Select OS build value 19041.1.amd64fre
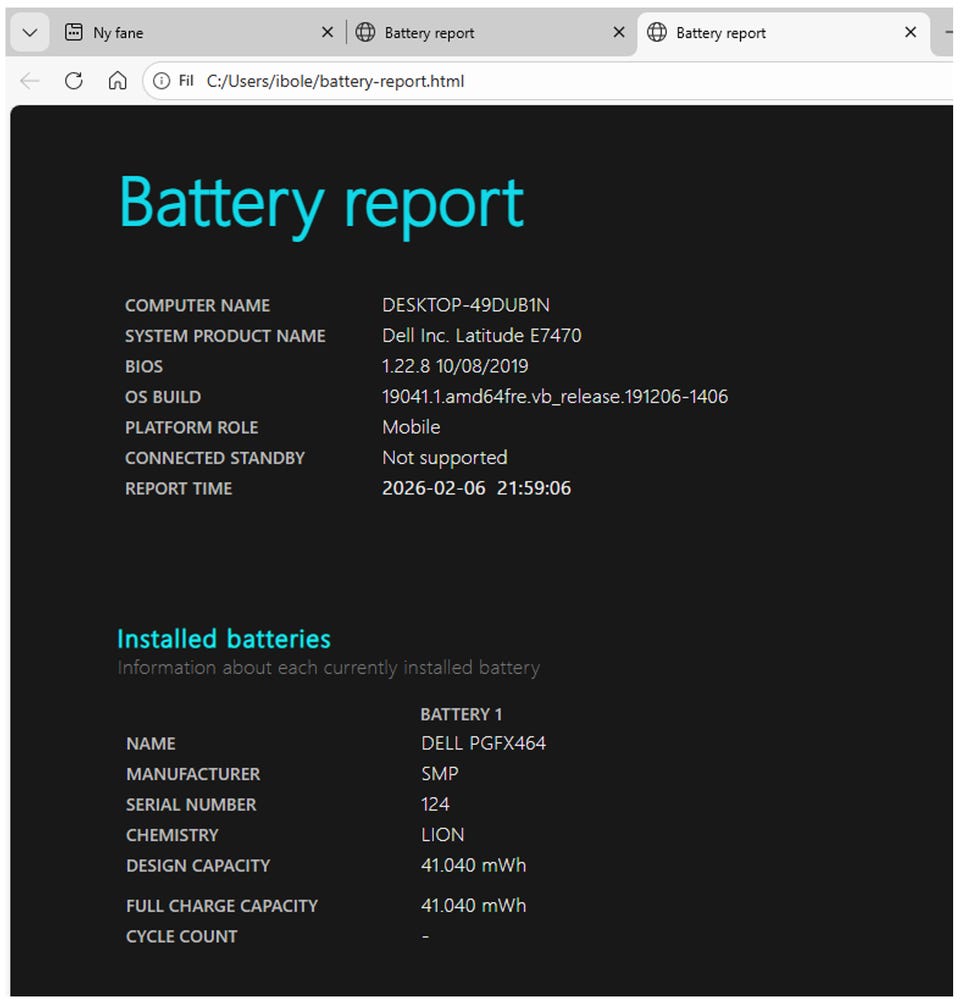960x1004 pixels. [x=555, y=397]
